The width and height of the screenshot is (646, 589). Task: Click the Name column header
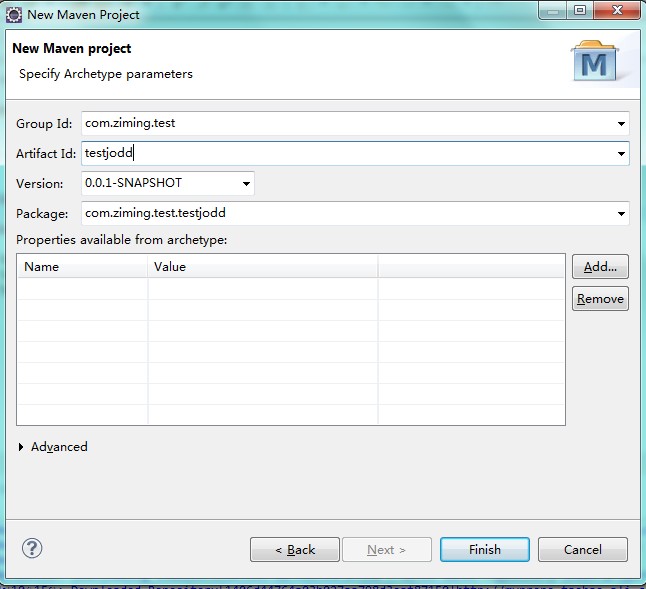click(x=82, y=266)
